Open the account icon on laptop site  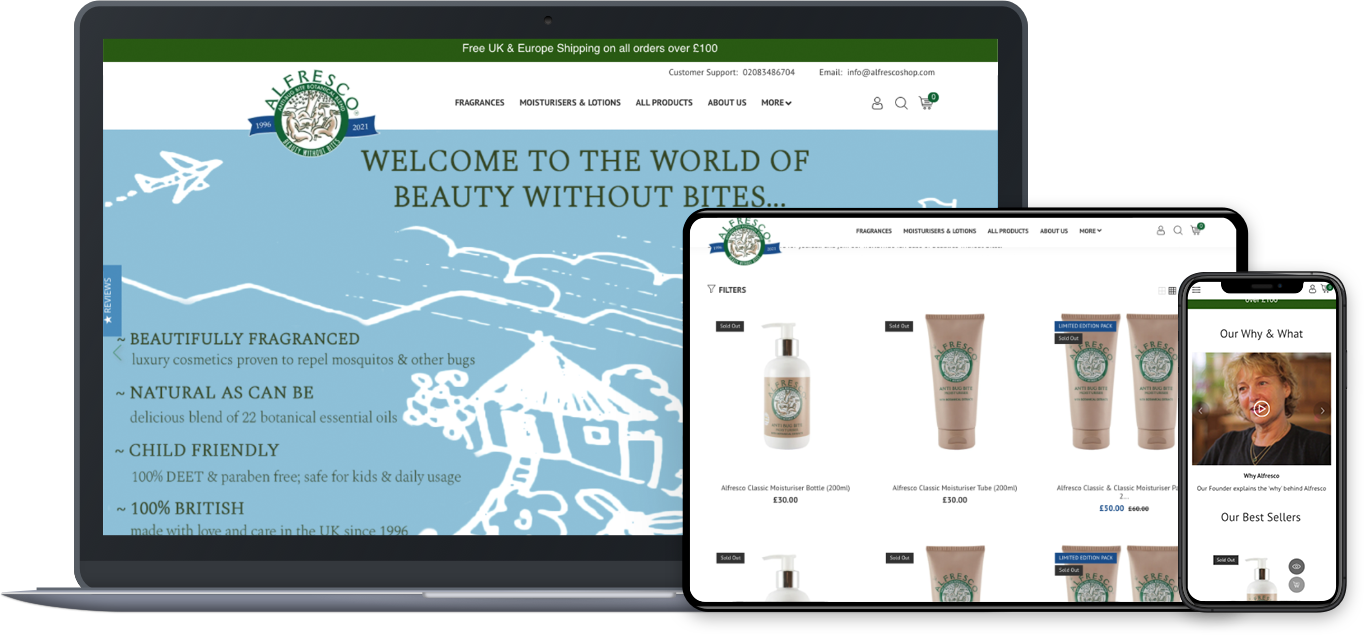click(877, 103)
